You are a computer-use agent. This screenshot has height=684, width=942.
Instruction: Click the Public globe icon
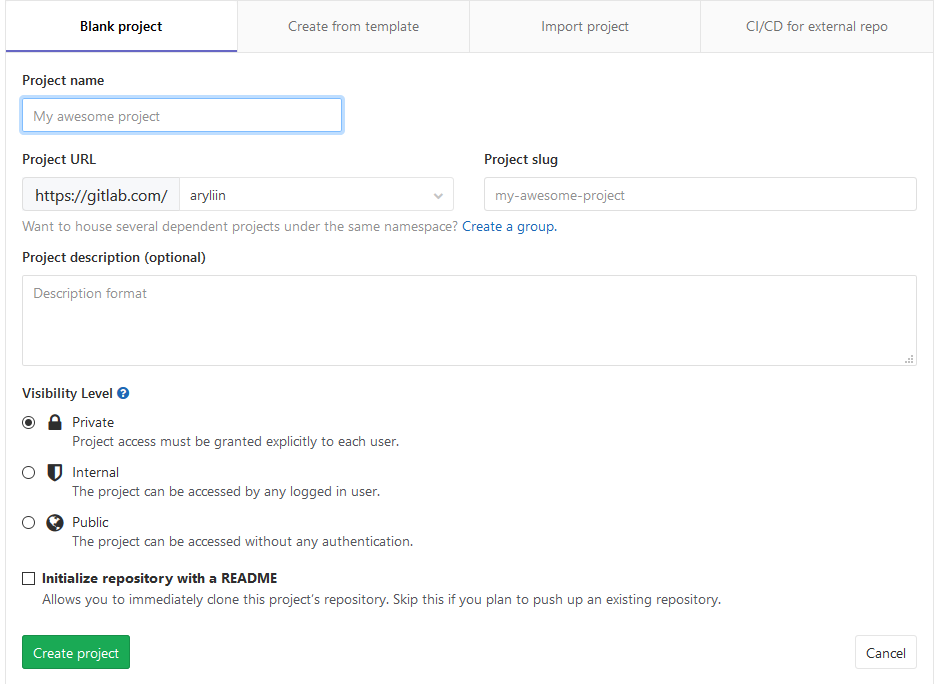tap(55, 522)
